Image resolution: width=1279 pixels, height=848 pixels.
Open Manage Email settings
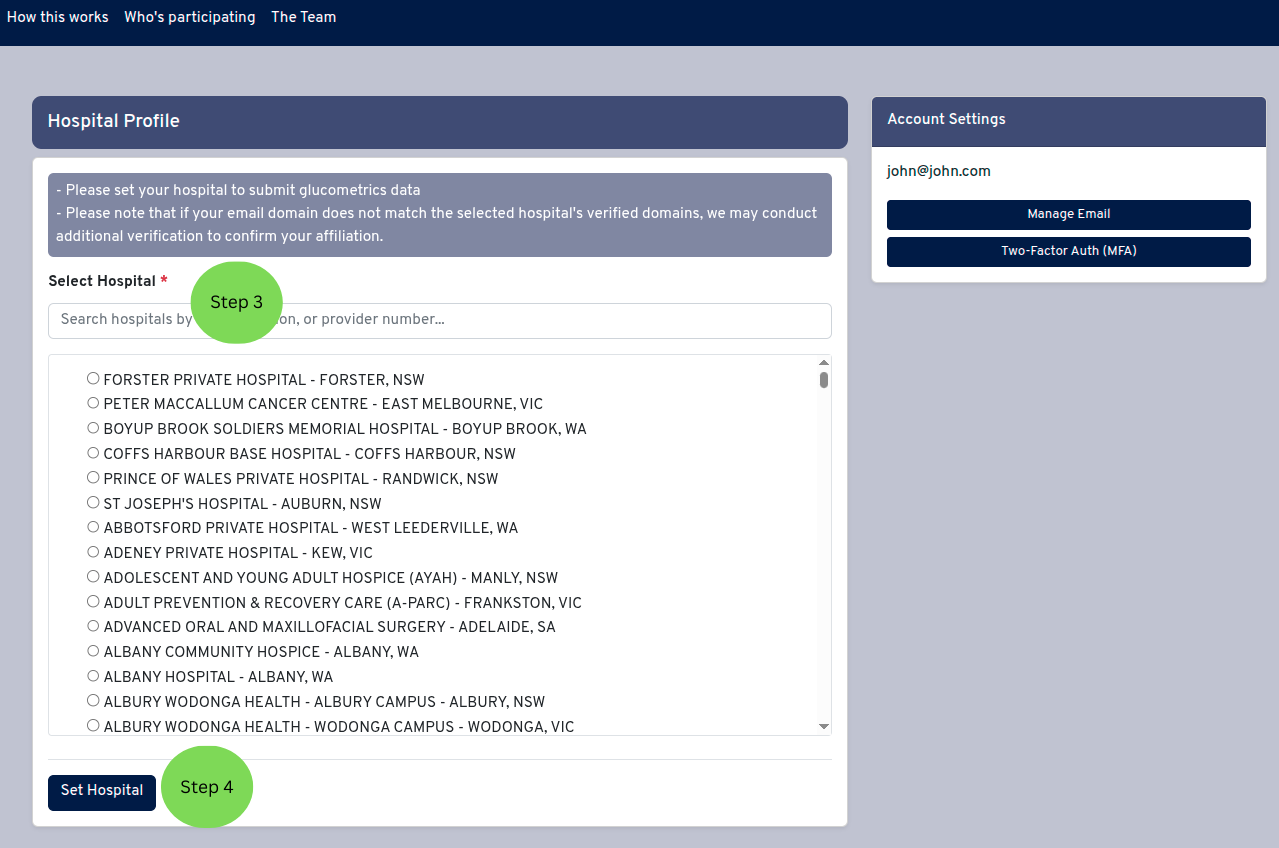tap(1068, 215)
